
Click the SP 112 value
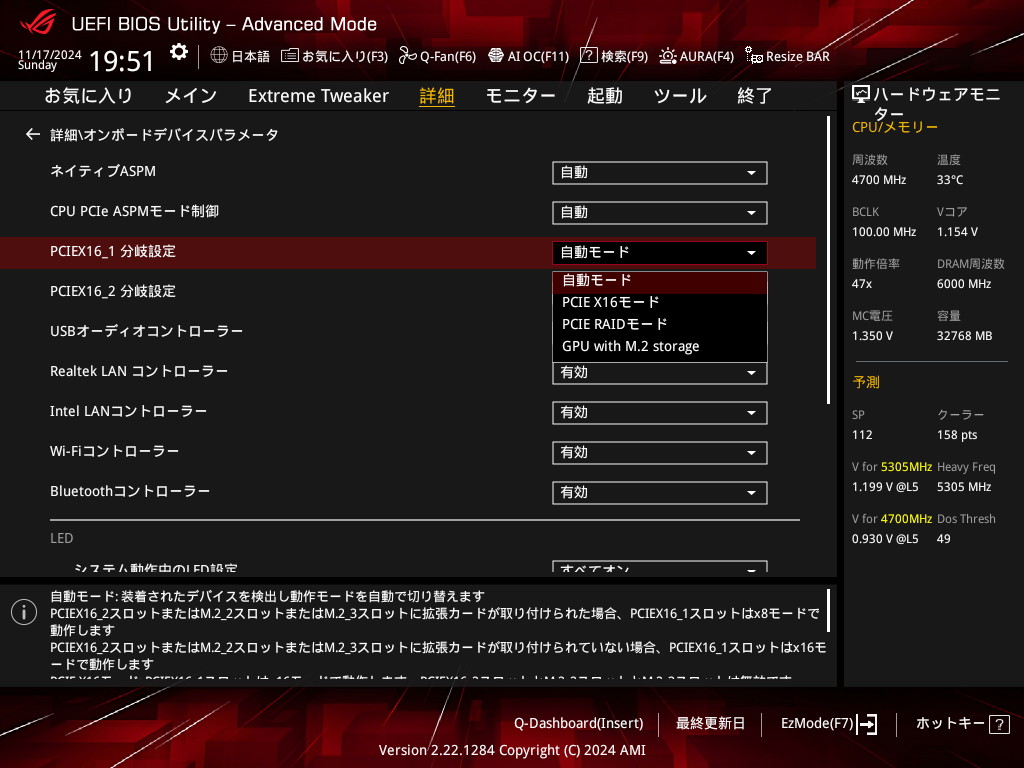point(862,435)
